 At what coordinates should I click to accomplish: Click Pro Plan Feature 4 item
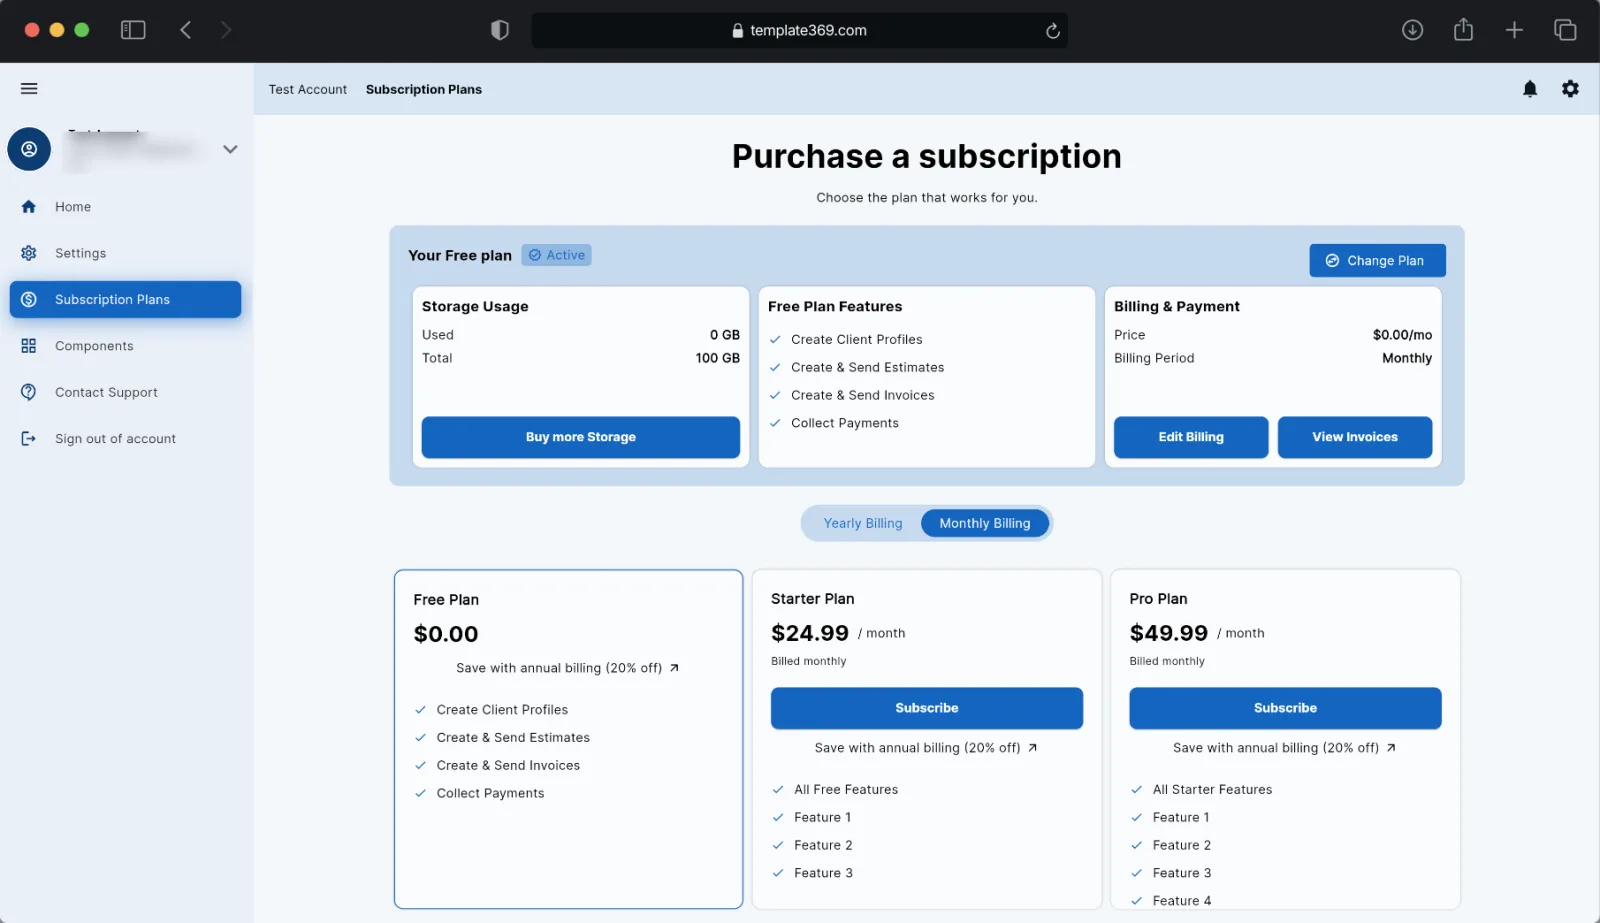[x=1182, y=901]
